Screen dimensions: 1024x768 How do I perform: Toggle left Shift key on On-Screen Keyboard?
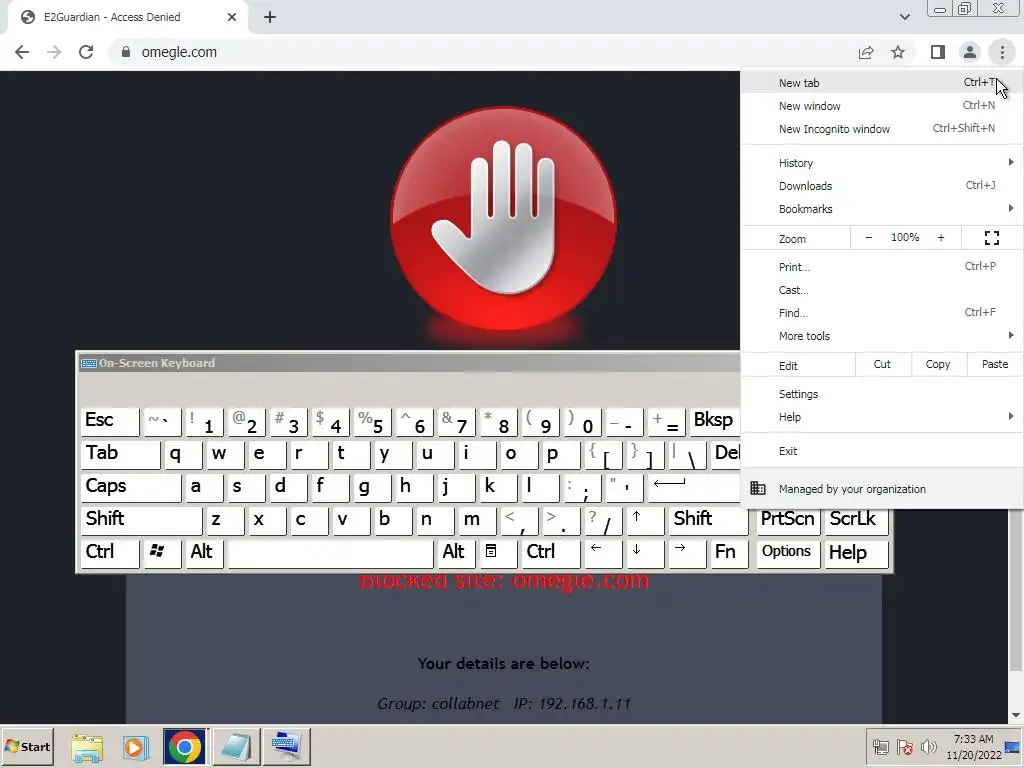pos(141,520)
